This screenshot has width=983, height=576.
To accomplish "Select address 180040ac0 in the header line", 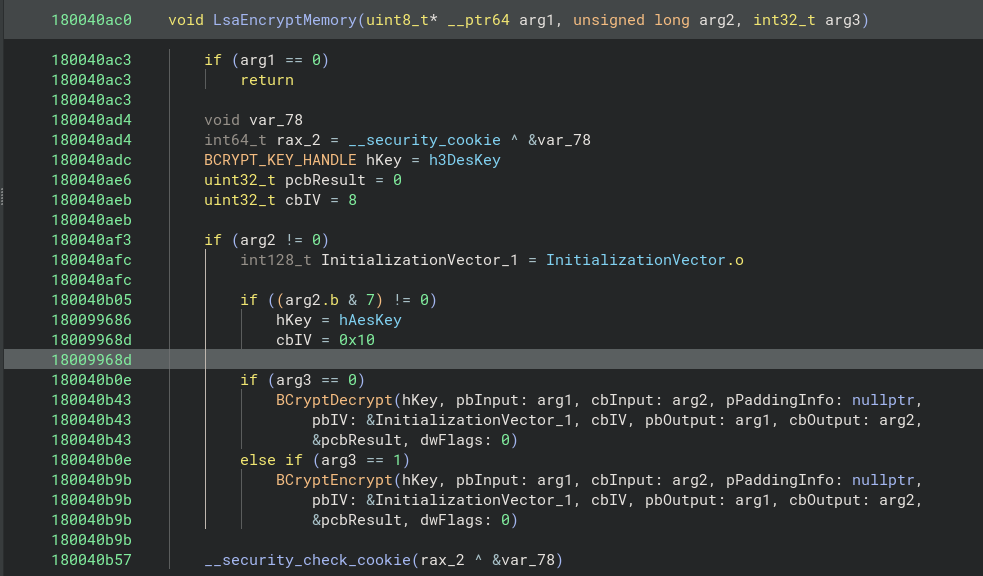I will 92,20.
